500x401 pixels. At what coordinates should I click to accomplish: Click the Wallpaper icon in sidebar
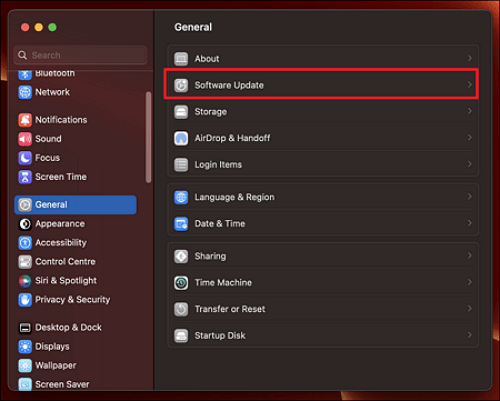(25, 366)
